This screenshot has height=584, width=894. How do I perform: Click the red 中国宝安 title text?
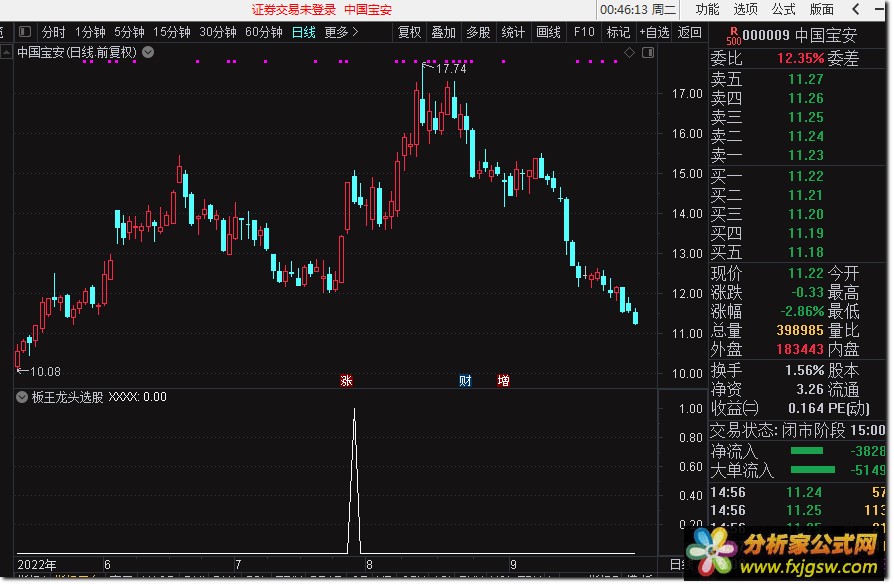click(368, 9)
